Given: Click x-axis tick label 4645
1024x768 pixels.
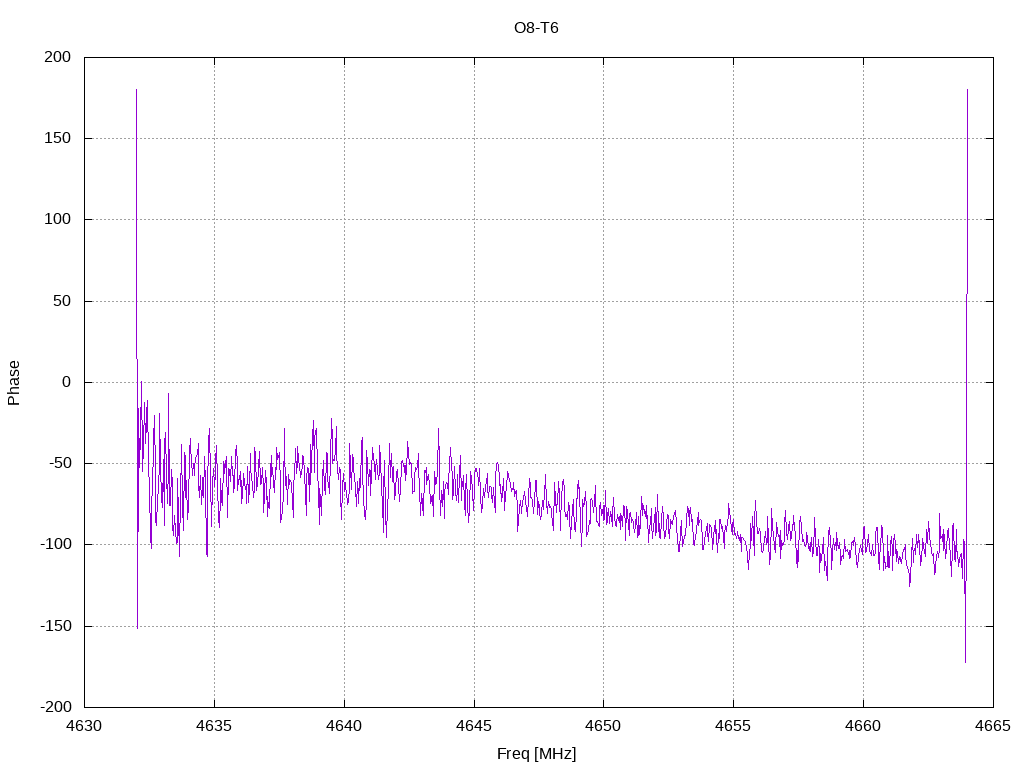Looking at the screenshot, I should [x=474, y=726].
